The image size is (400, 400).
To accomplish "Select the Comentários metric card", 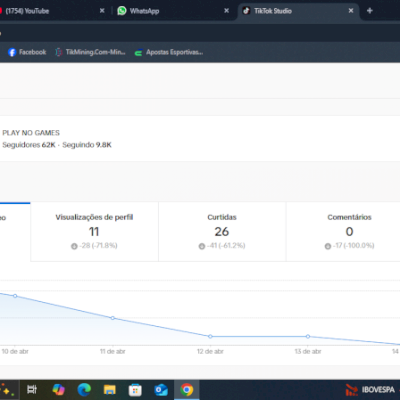I will tap(343, 231).
